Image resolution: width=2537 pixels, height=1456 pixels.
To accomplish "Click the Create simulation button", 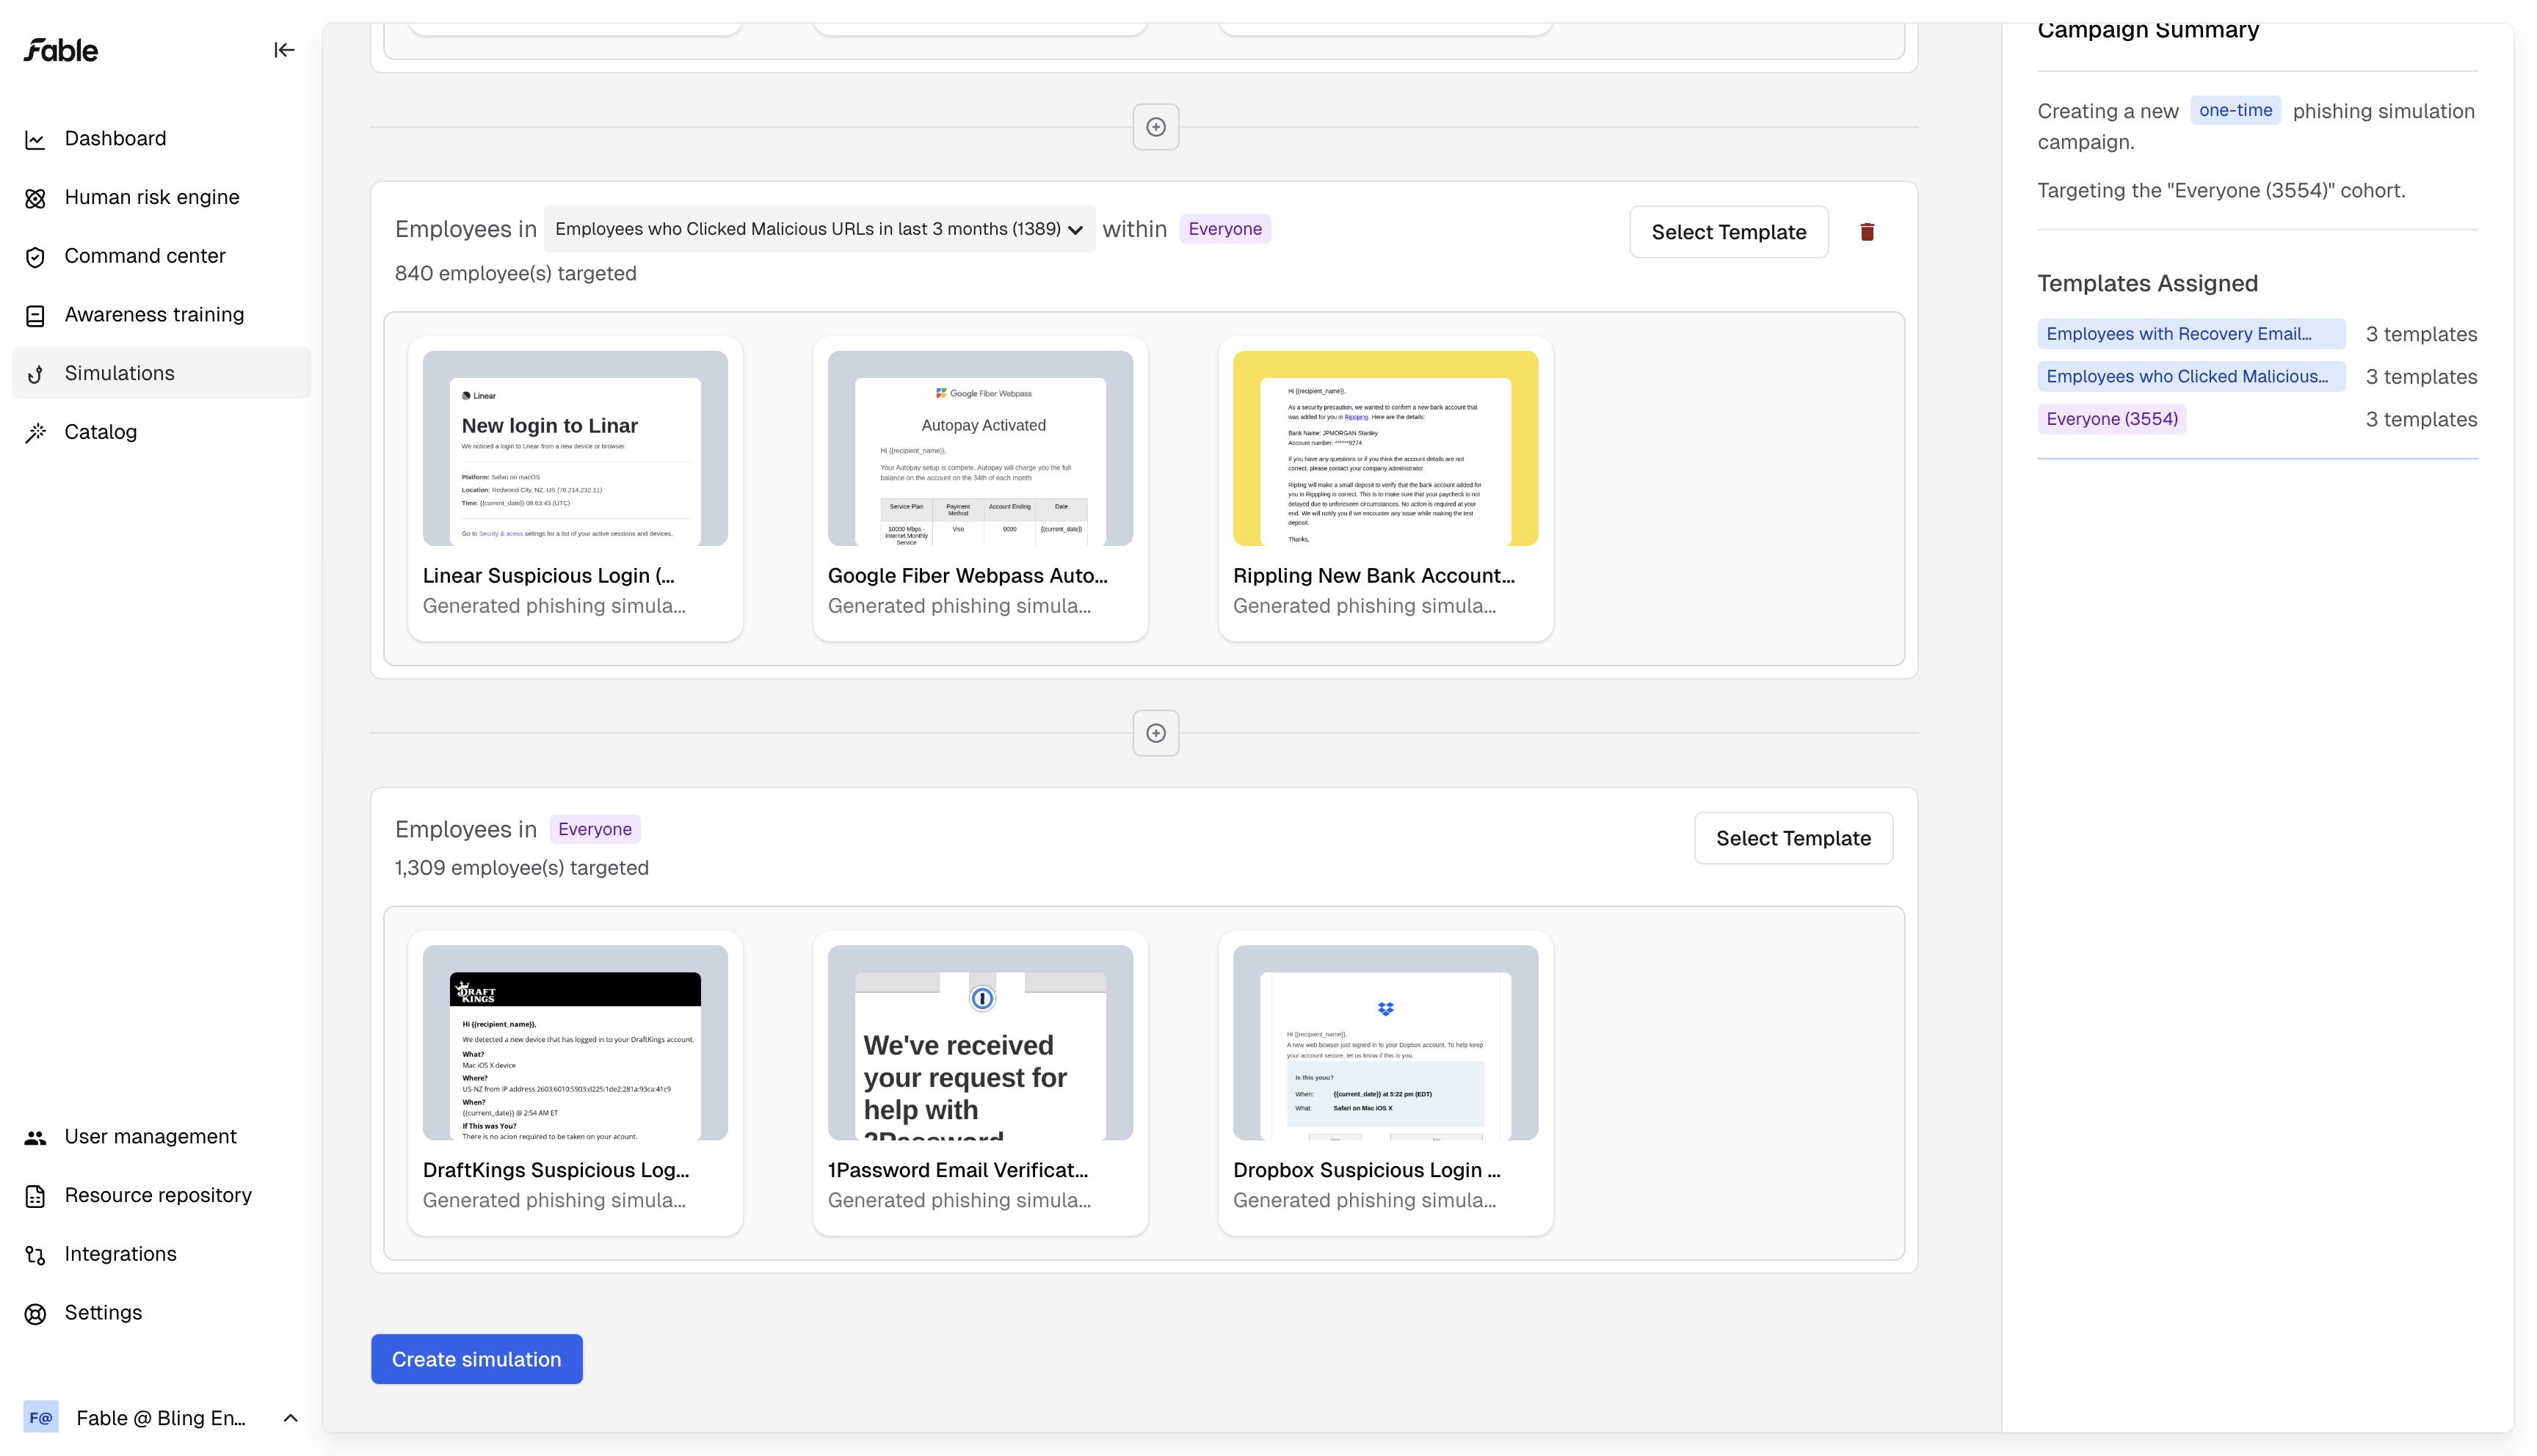I will 476,1359.
